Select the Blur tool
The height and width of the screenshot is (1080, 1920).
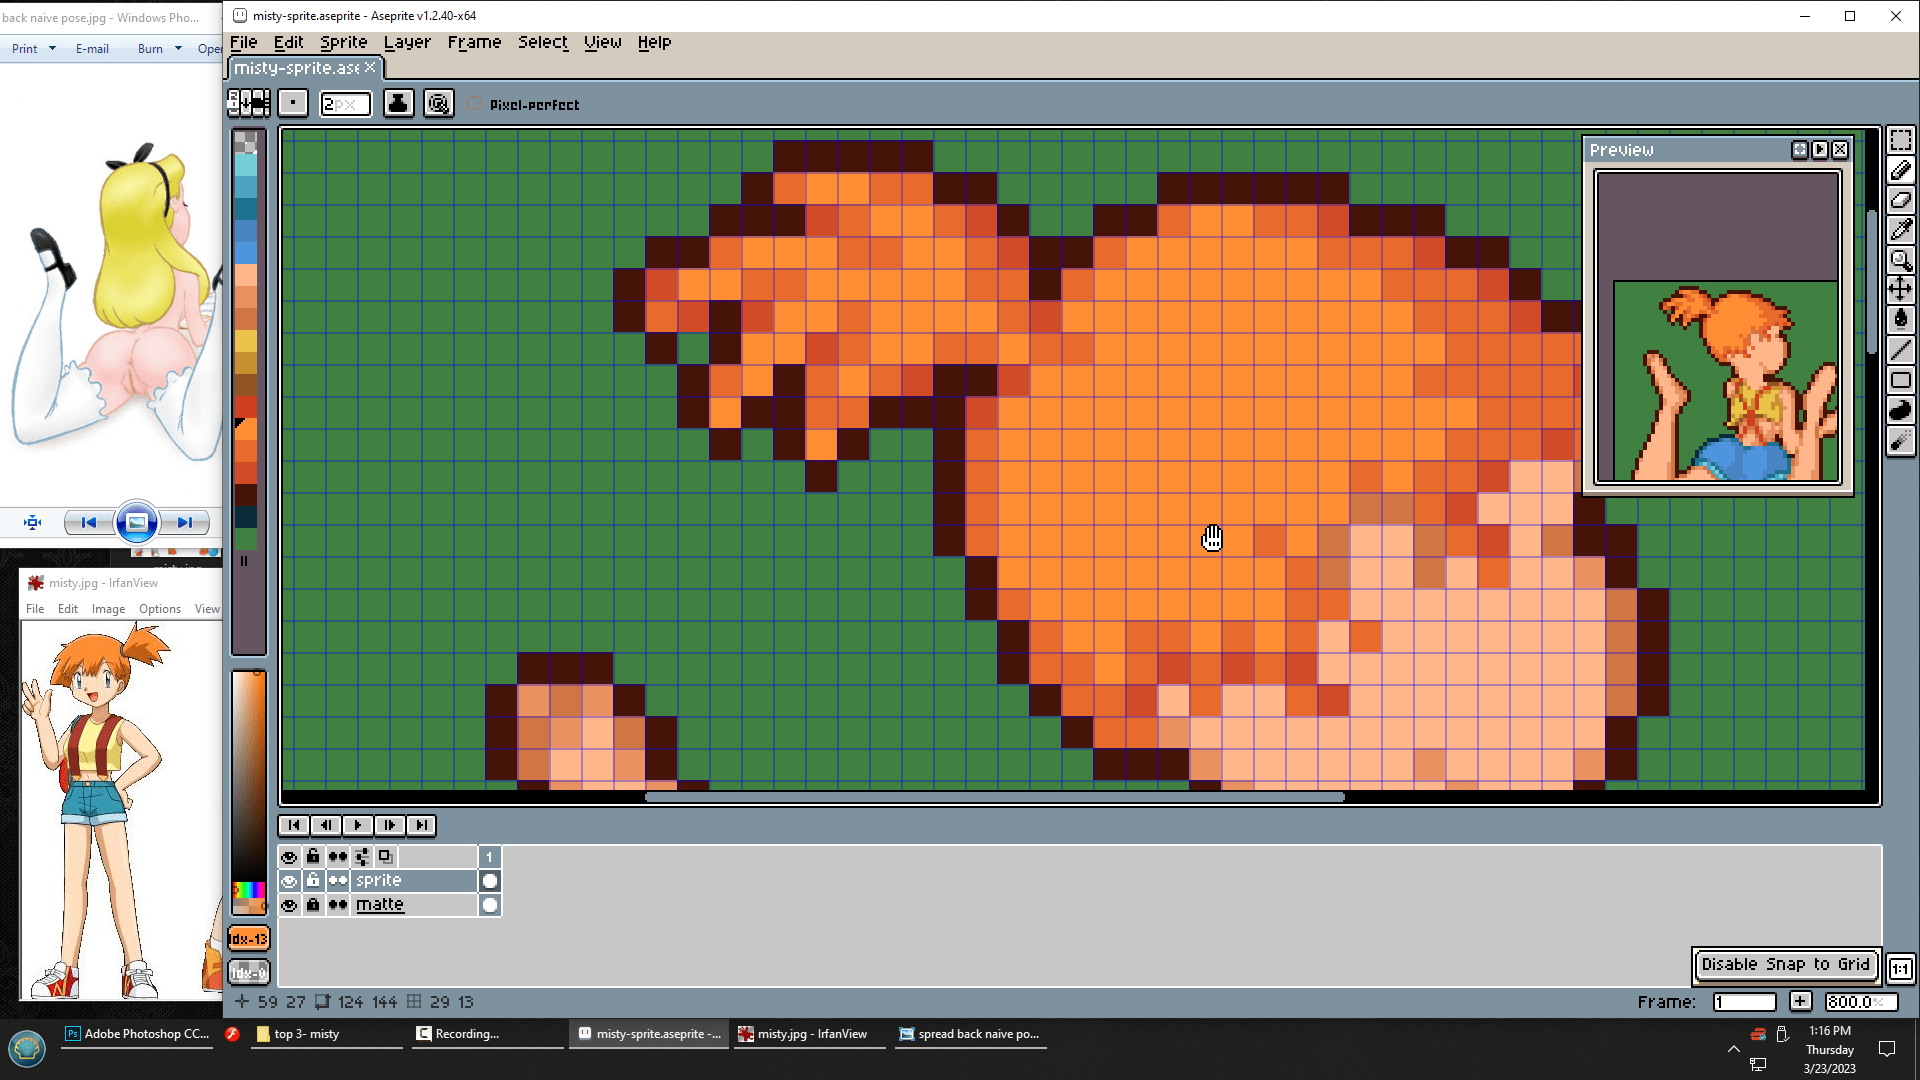(1900, 441)
